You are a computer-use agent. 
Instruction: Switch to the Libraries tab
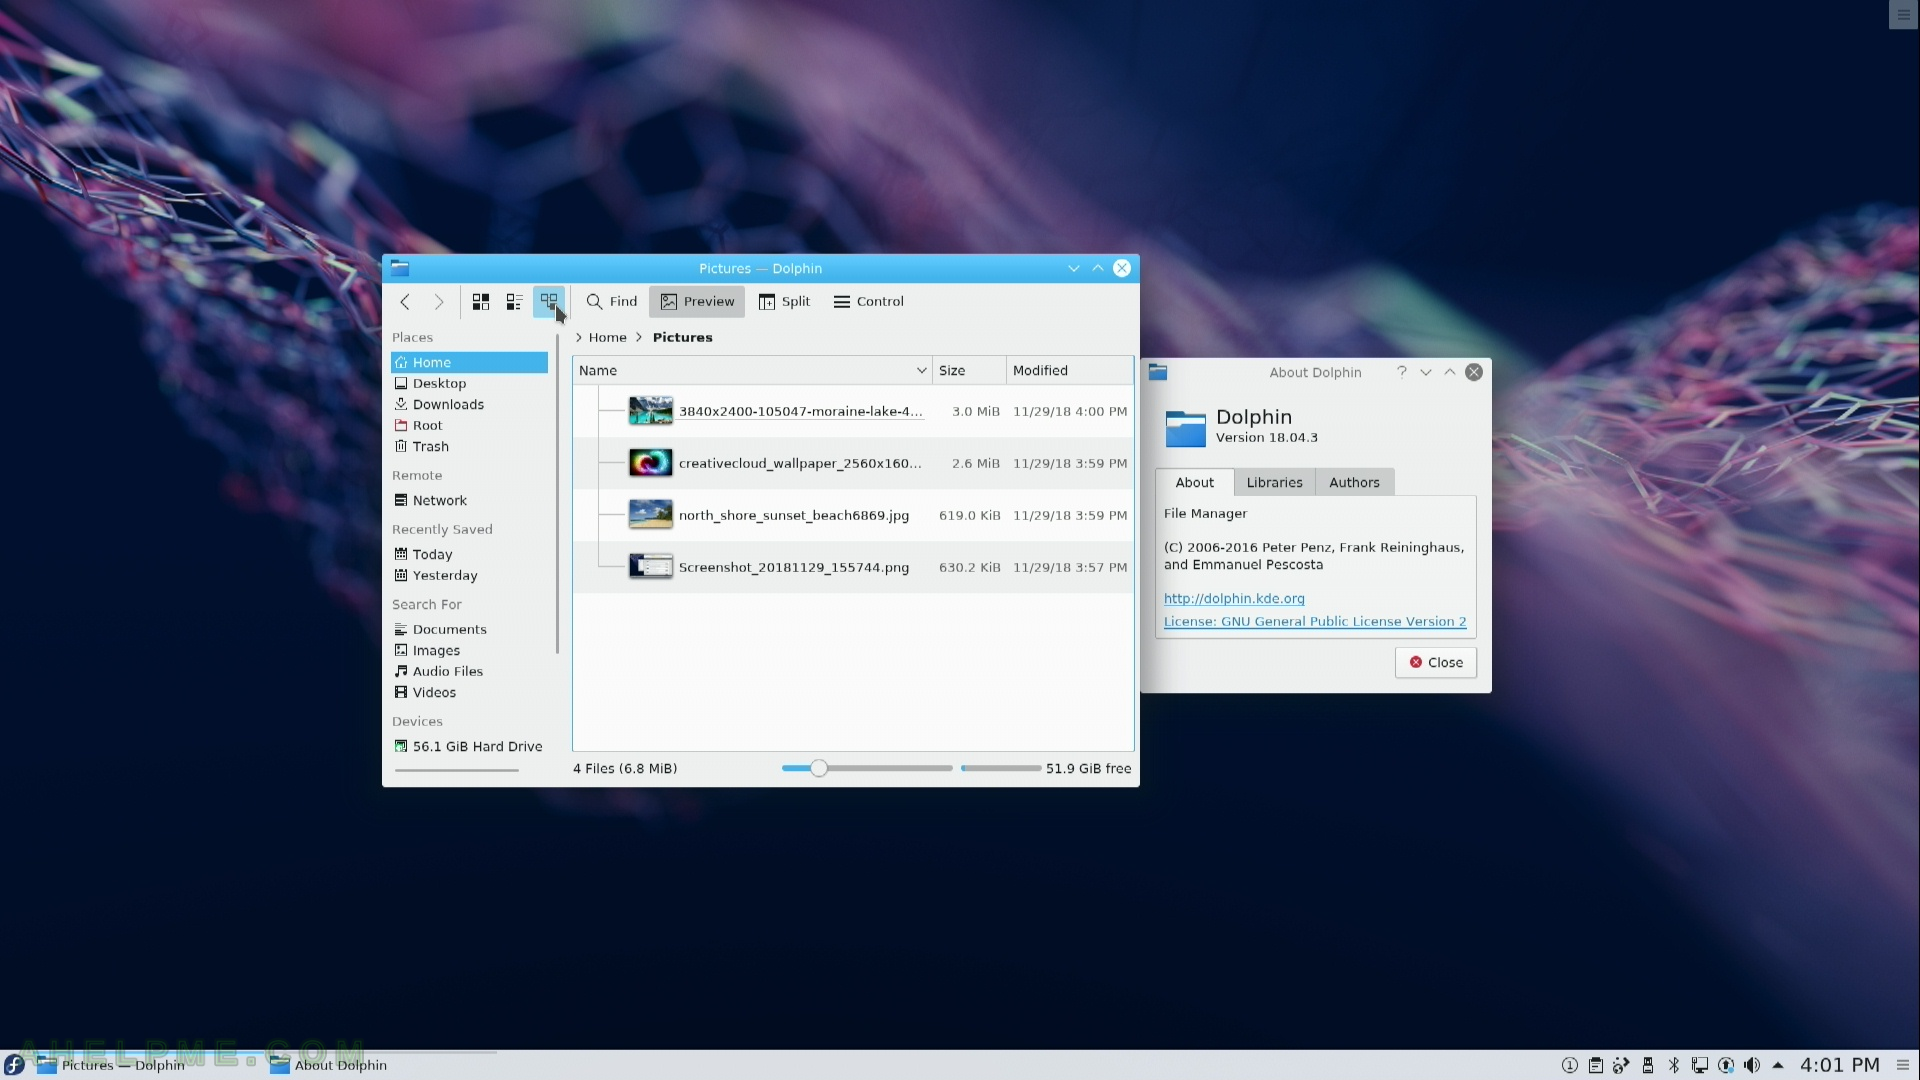[x=1274, y=482]
